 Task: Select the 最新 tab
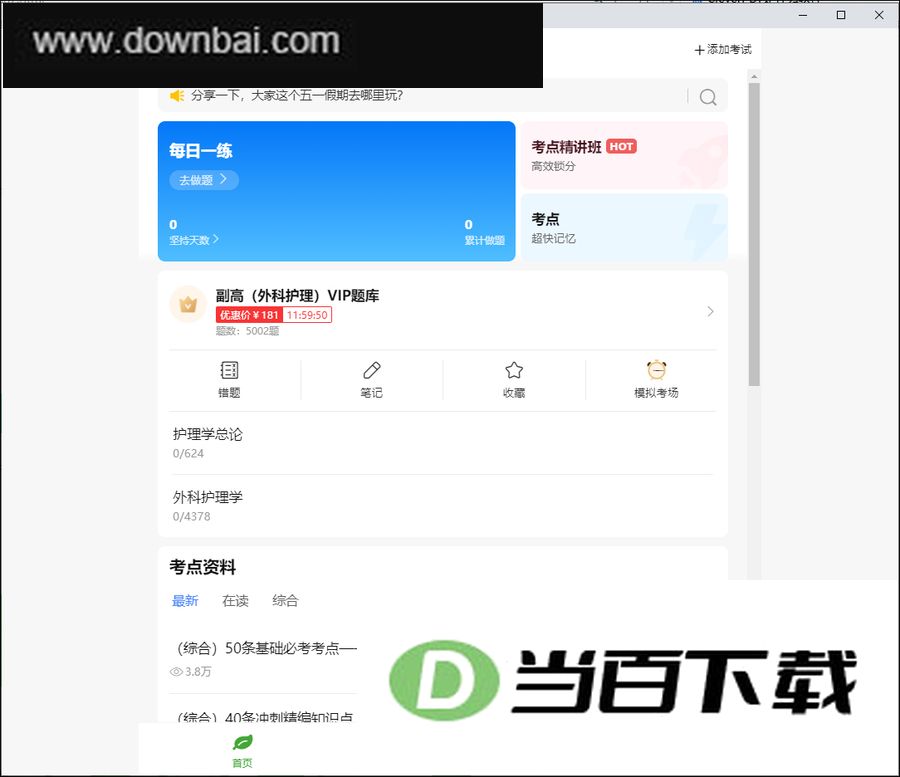coord(185,601)
